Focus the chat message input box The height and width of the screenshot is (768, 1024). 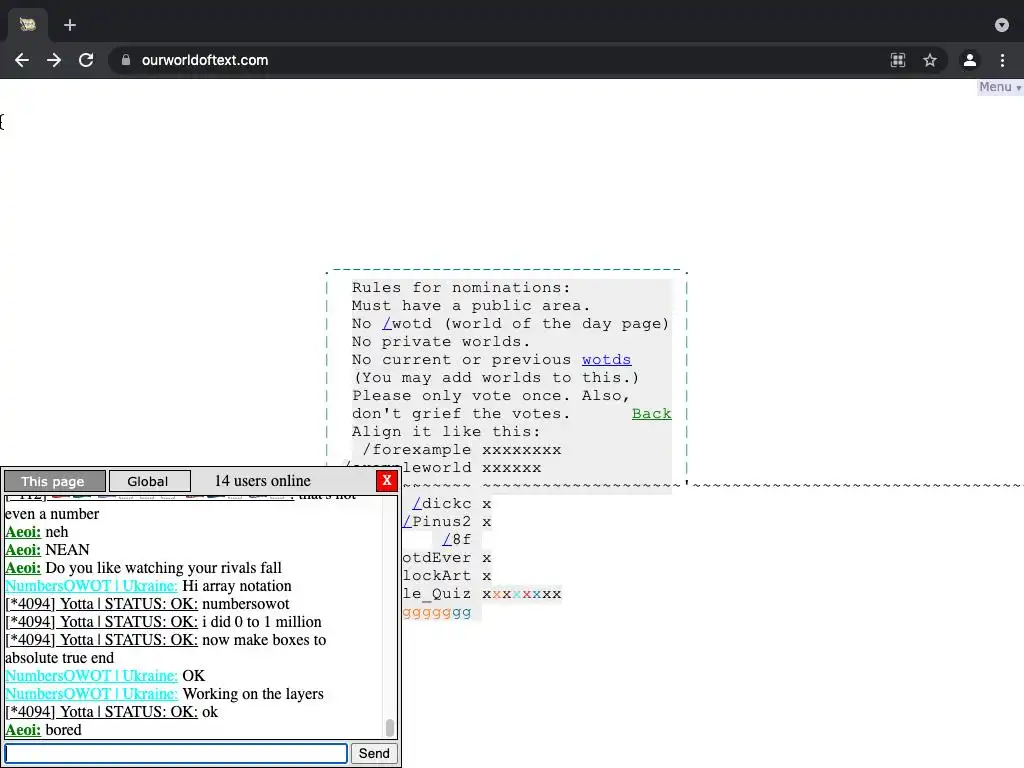point(176,753)
